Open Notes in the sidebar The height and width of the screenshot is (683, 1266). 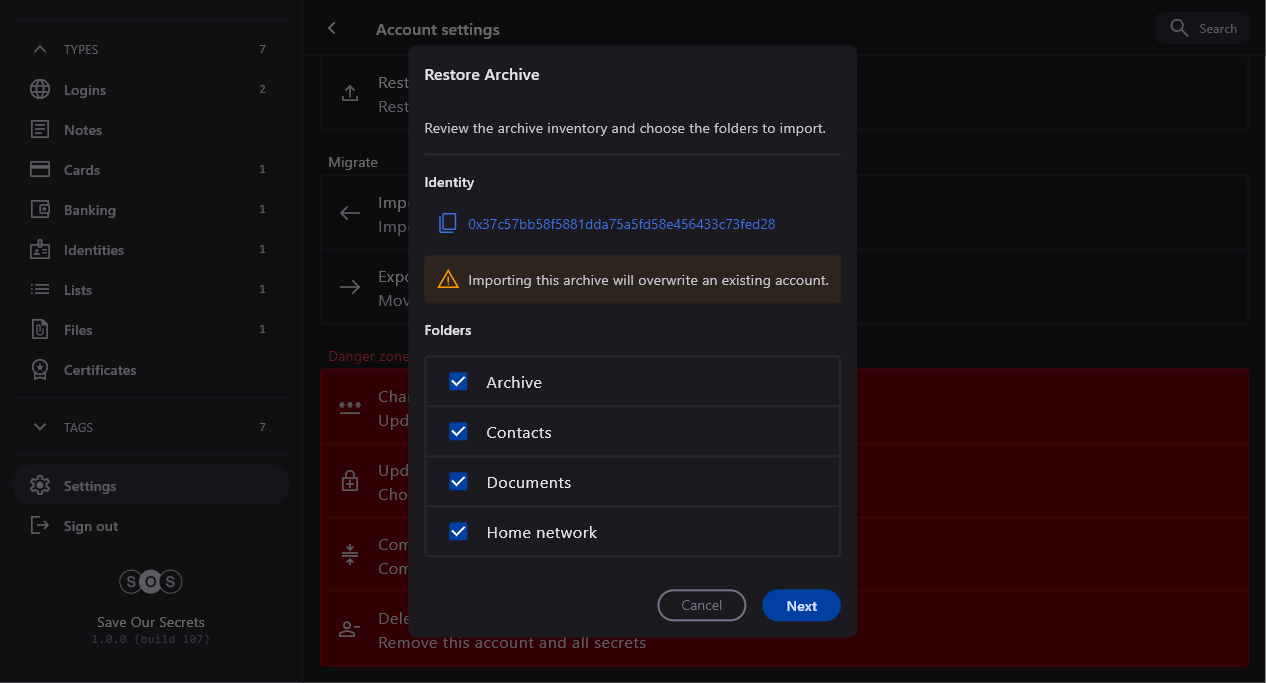pyautogui.click(x=83, y=130)
